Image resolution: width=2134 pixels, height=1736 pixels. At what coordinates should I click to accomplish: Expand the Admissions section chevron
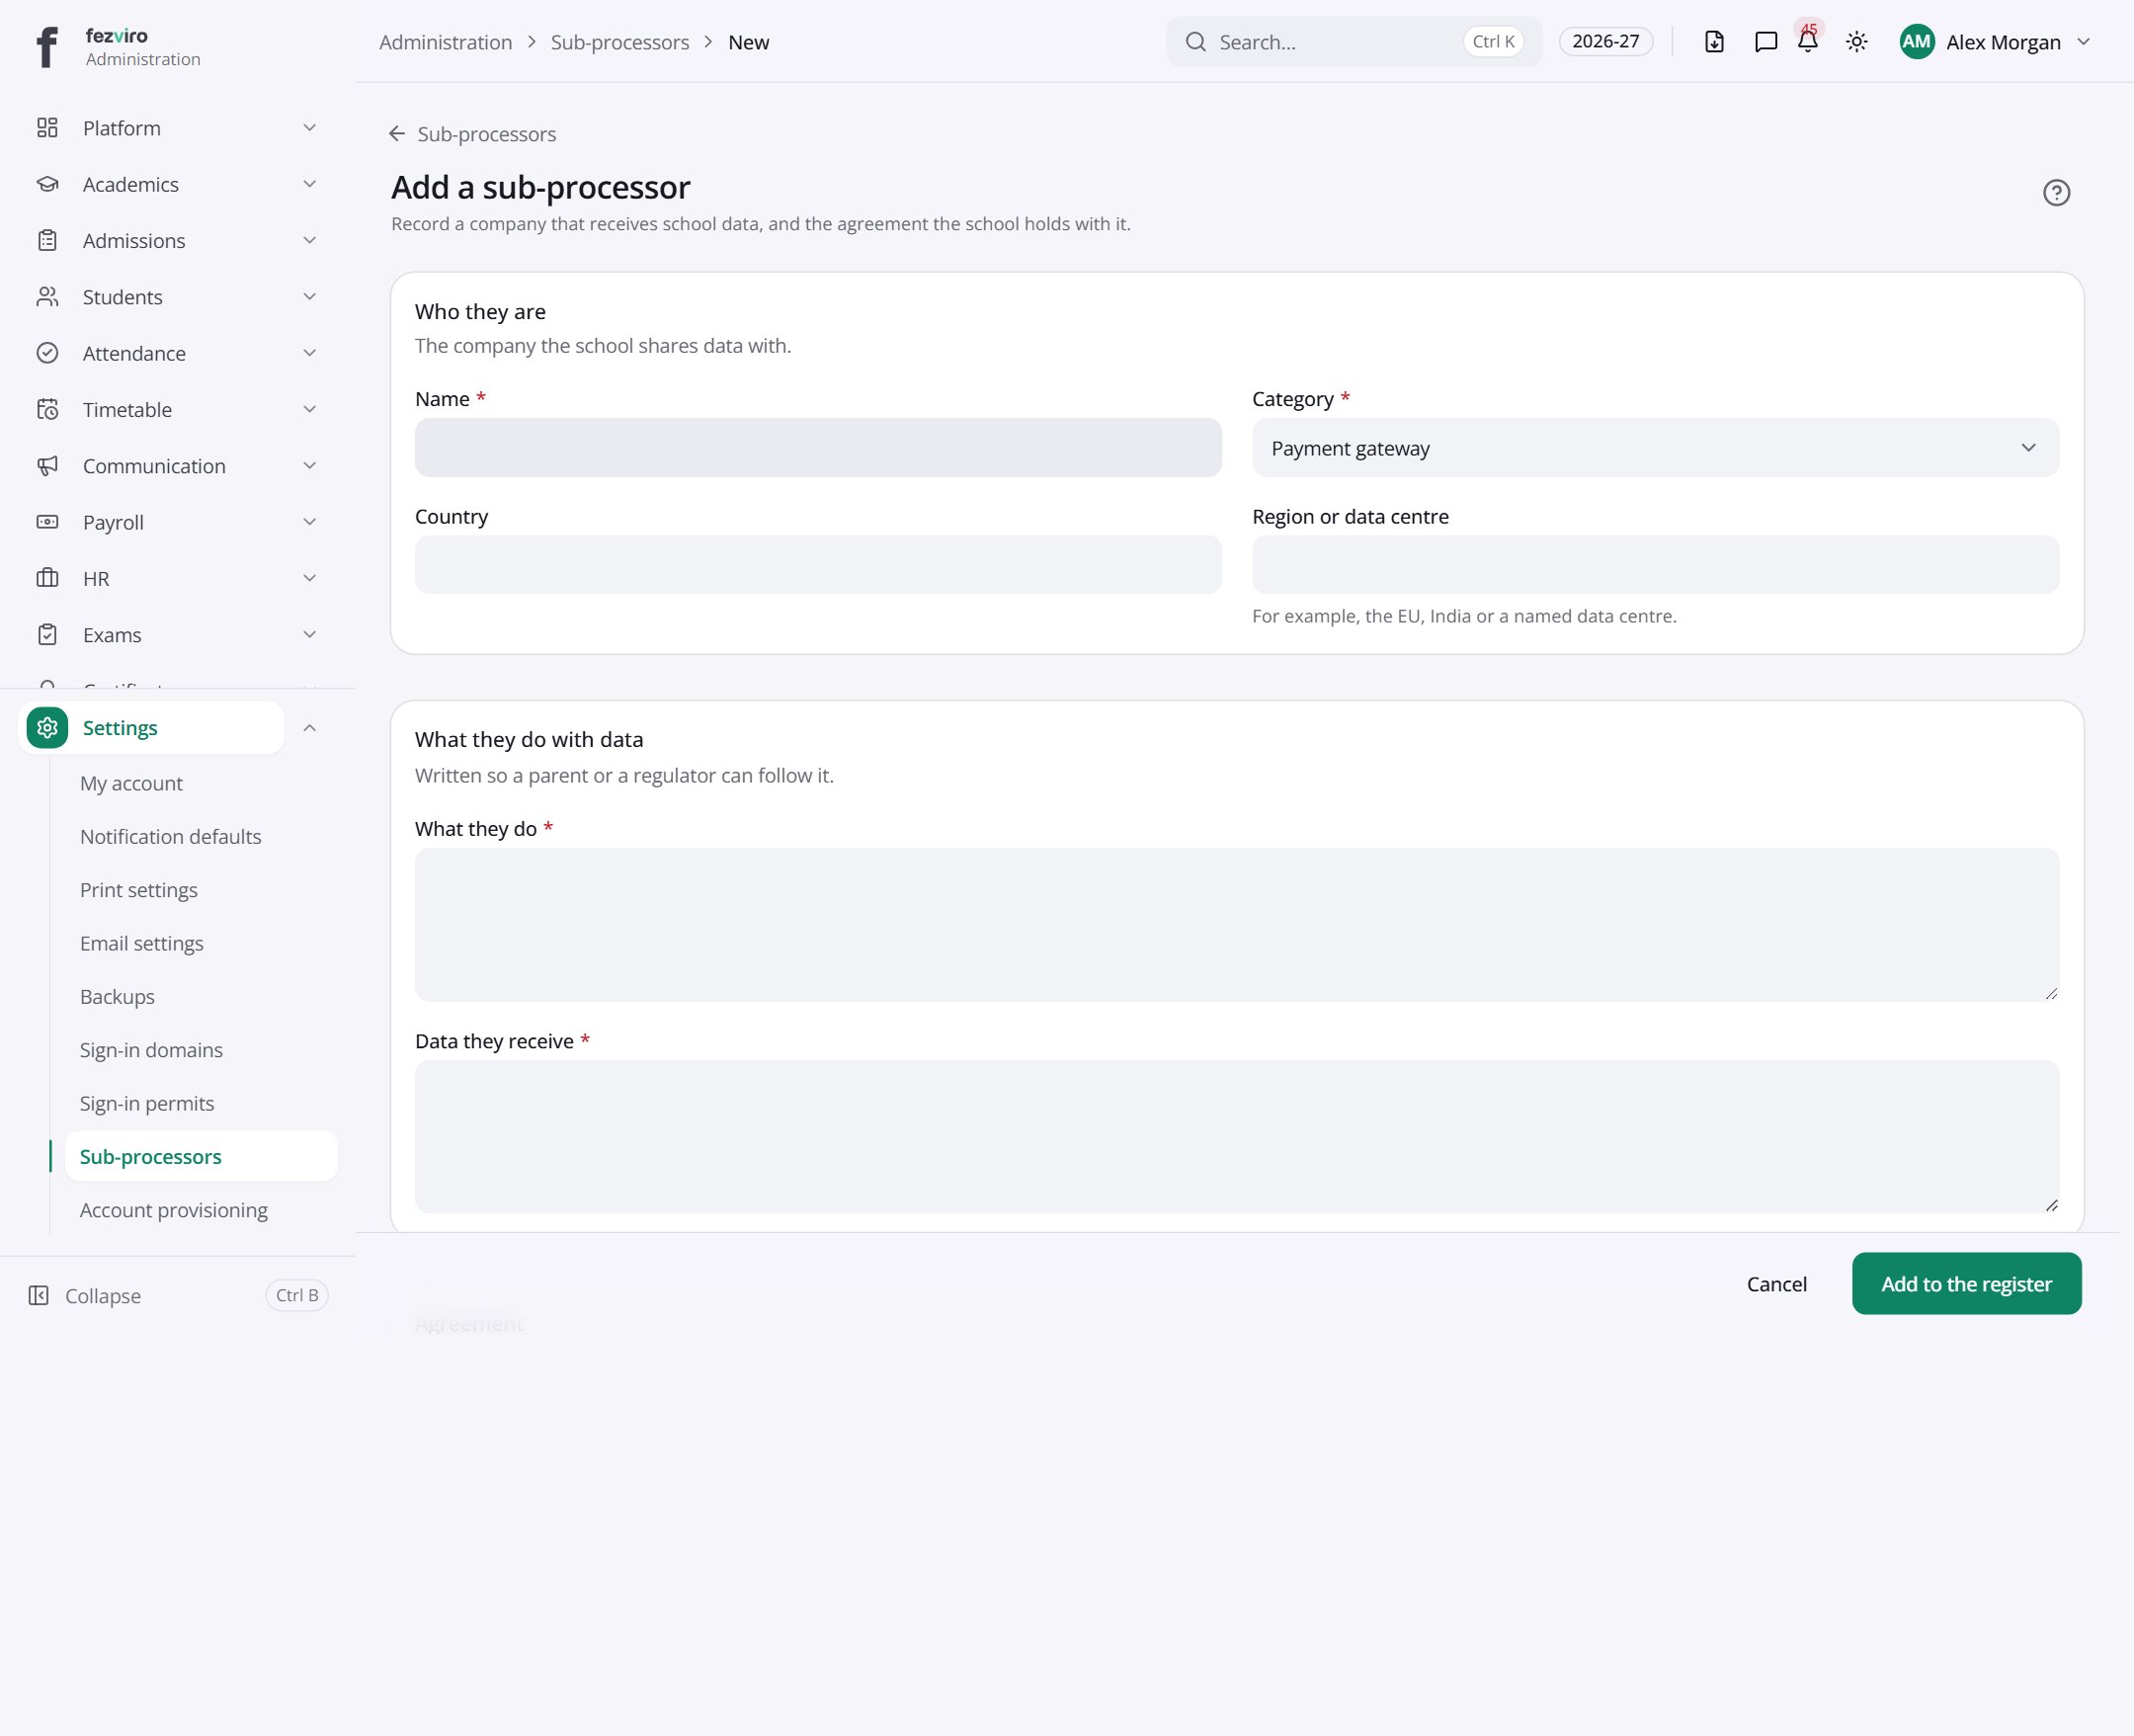click(x=310, y=240)
